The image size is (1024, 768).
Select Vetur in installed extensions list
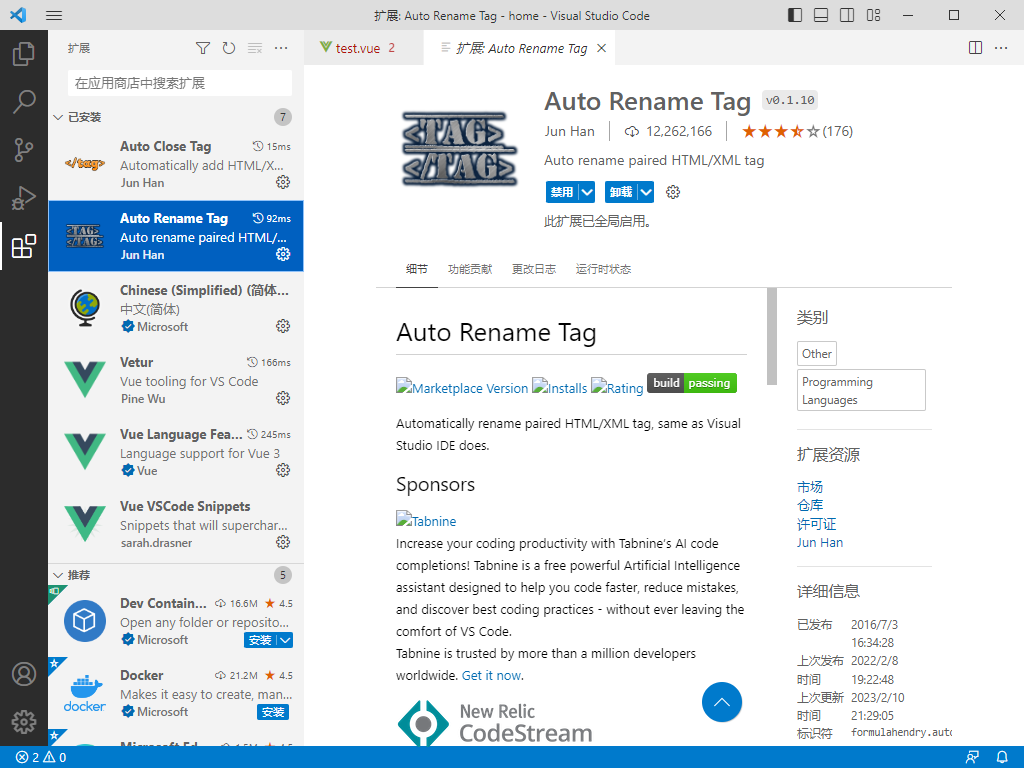(176, 380)
